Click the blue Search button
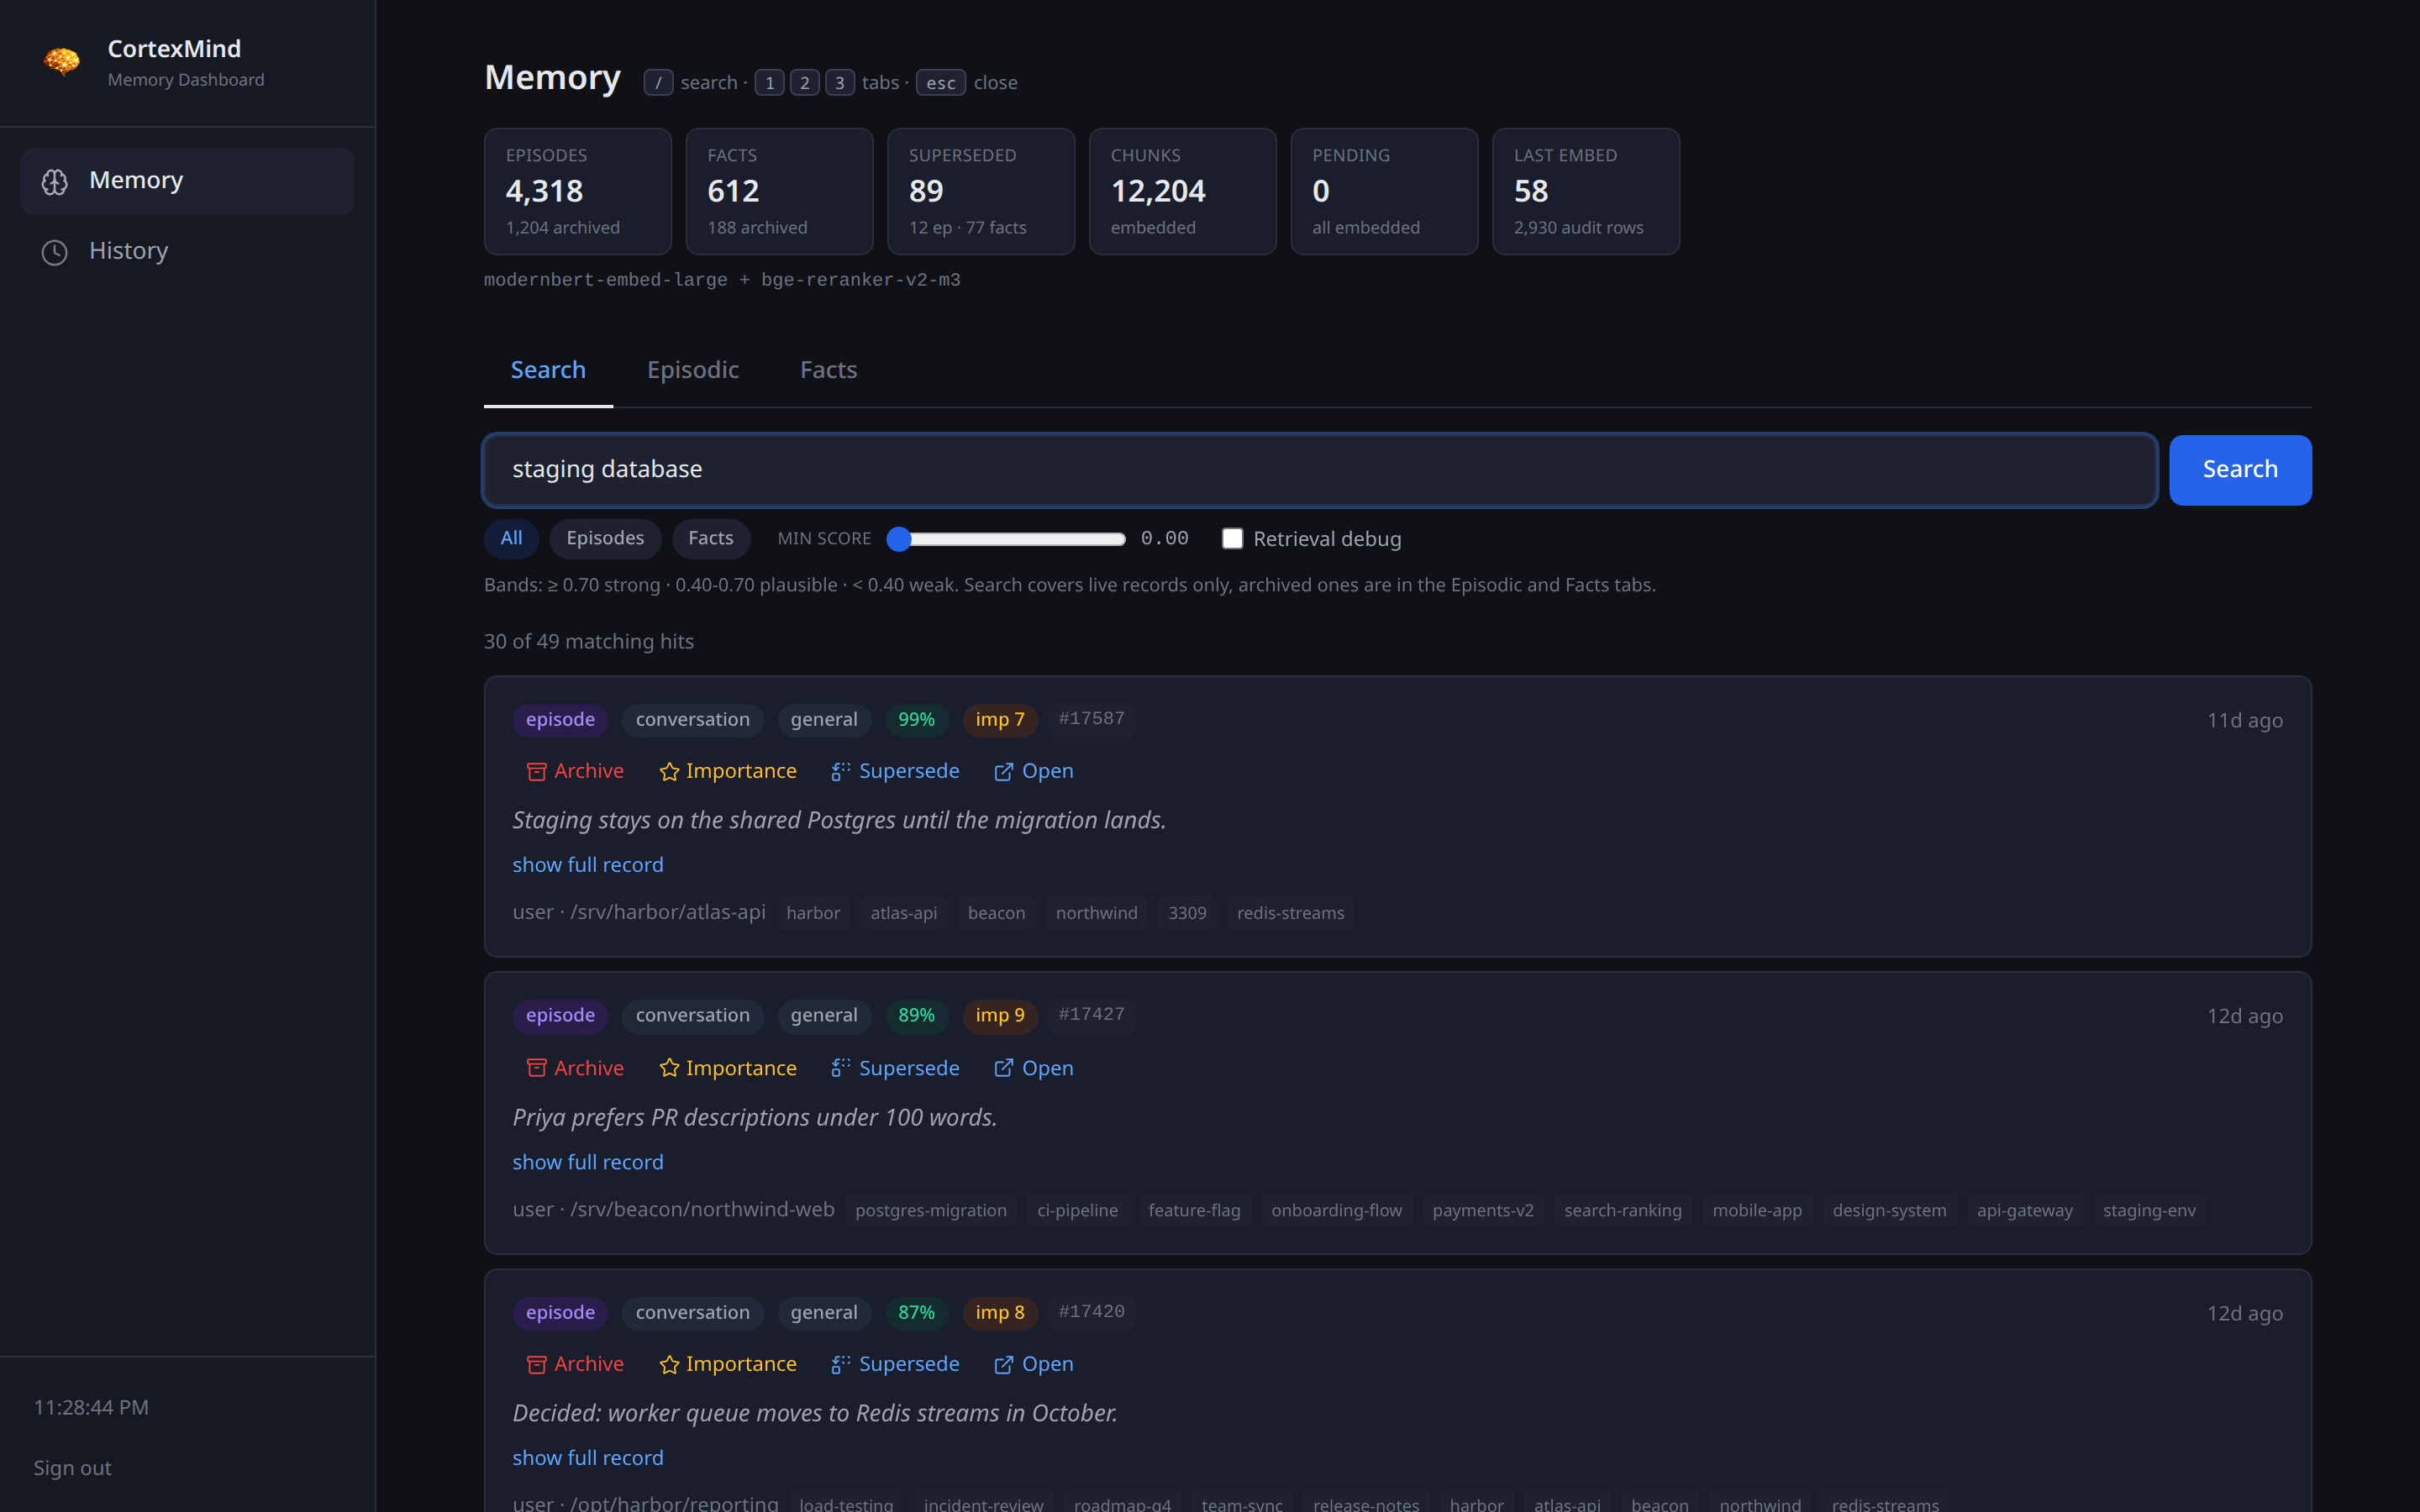Image resolution: width=2420 pixels, height=1512 pixels. 2240,470
